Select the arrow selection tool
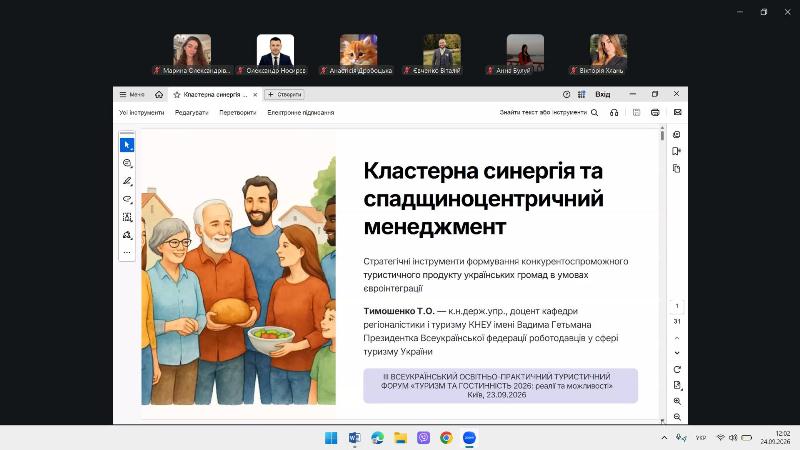 127,145
